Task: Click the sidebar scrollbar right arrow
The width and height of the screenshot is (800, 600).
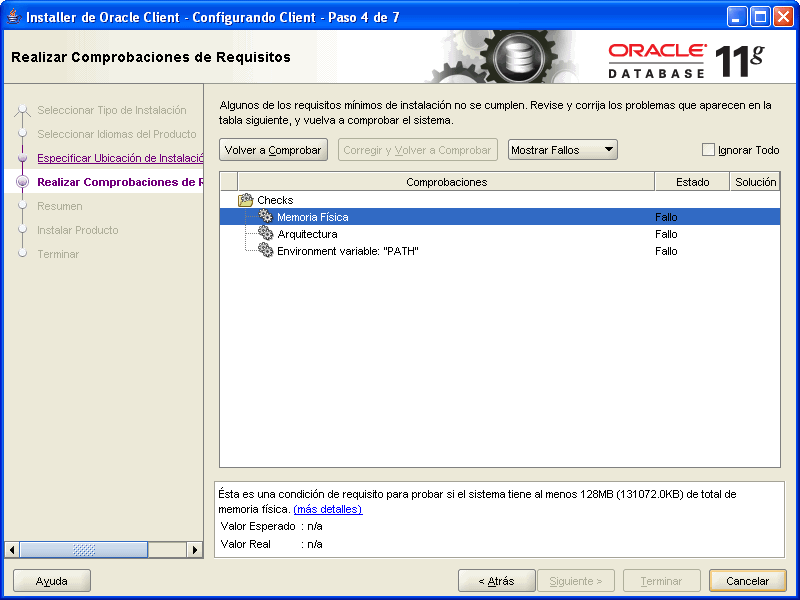Action: pyautogui.click(x=194, y=549)
